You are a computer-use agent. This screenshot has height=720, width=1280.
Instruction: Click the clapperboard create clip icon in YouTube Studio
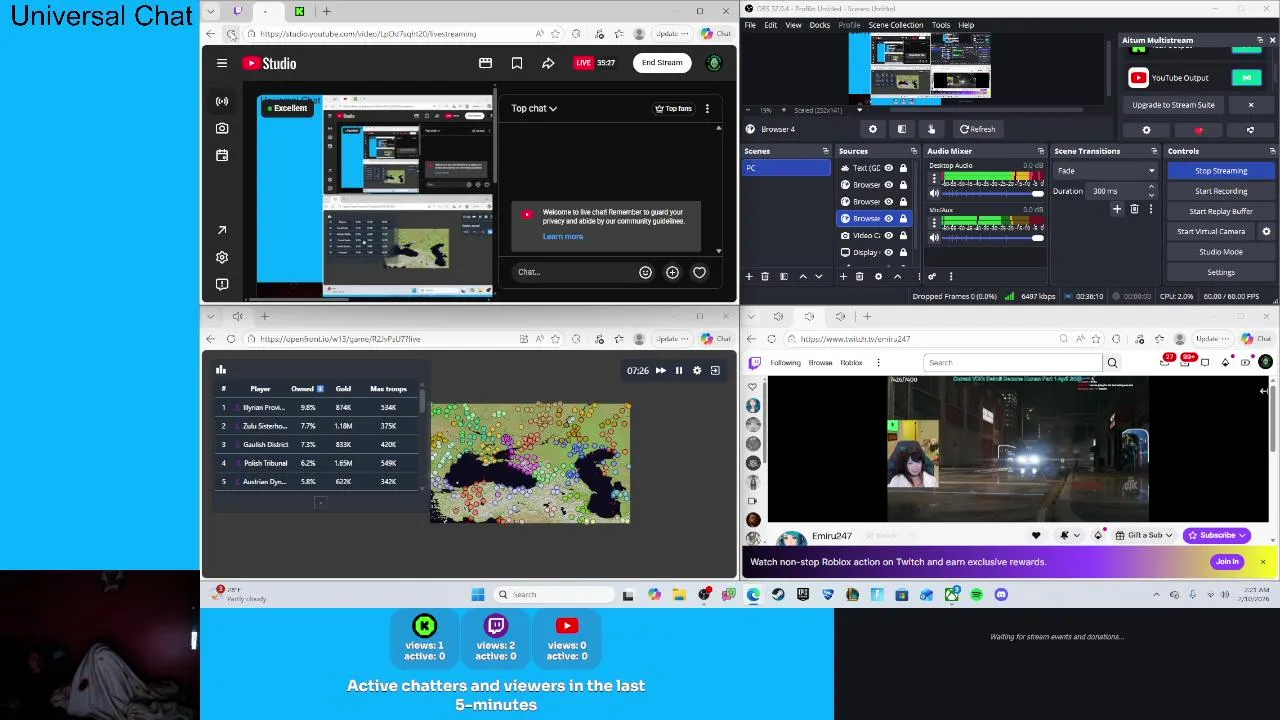(x=485, y=63)
